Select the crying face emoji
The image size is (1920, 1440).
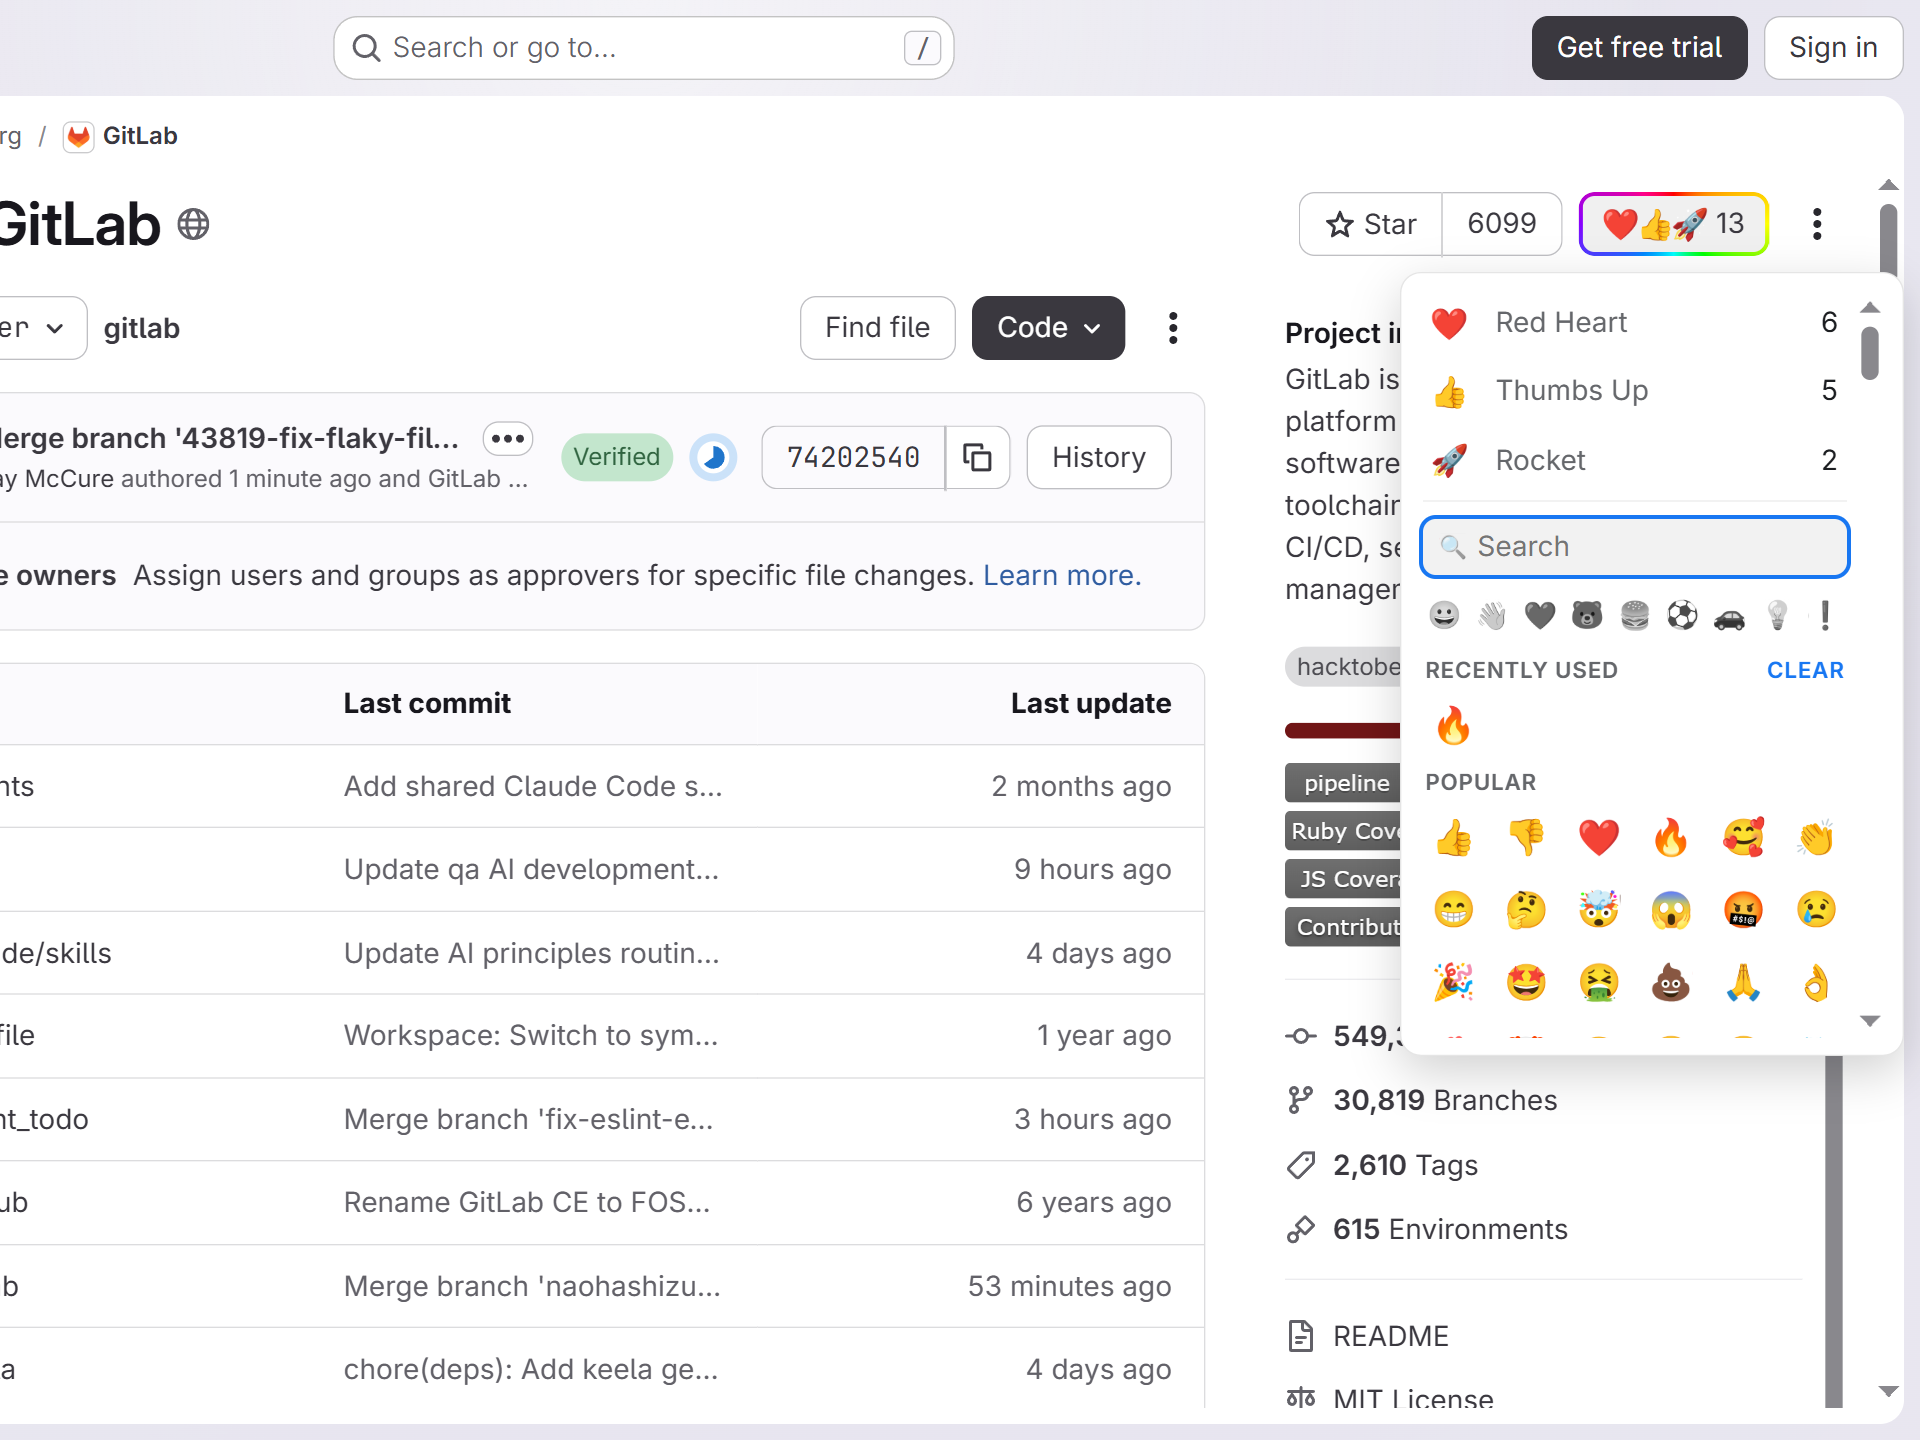[x=1815, y=909]
